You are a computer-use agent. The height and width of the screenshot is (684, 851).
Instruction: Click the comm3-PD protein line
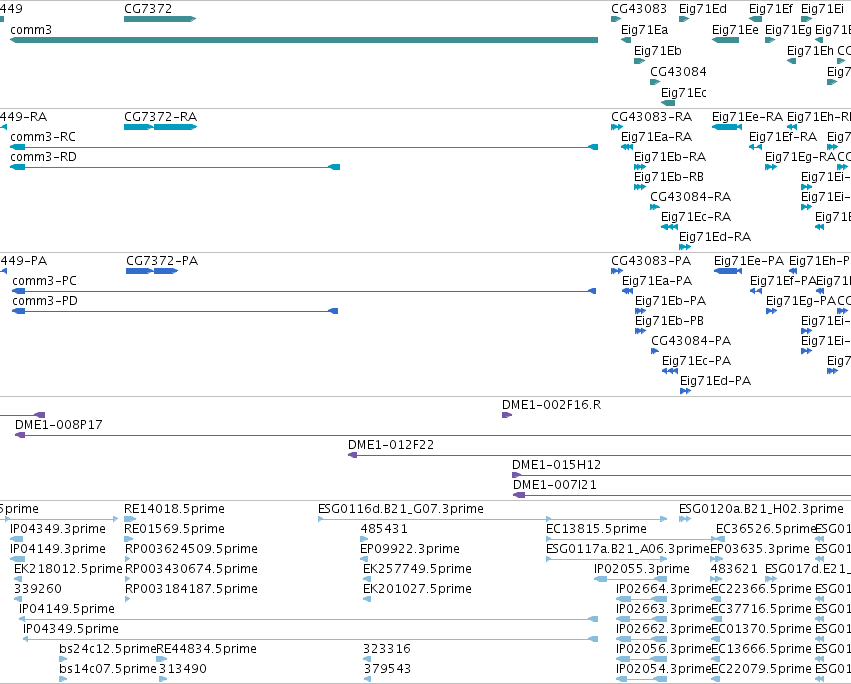[175, 311]
